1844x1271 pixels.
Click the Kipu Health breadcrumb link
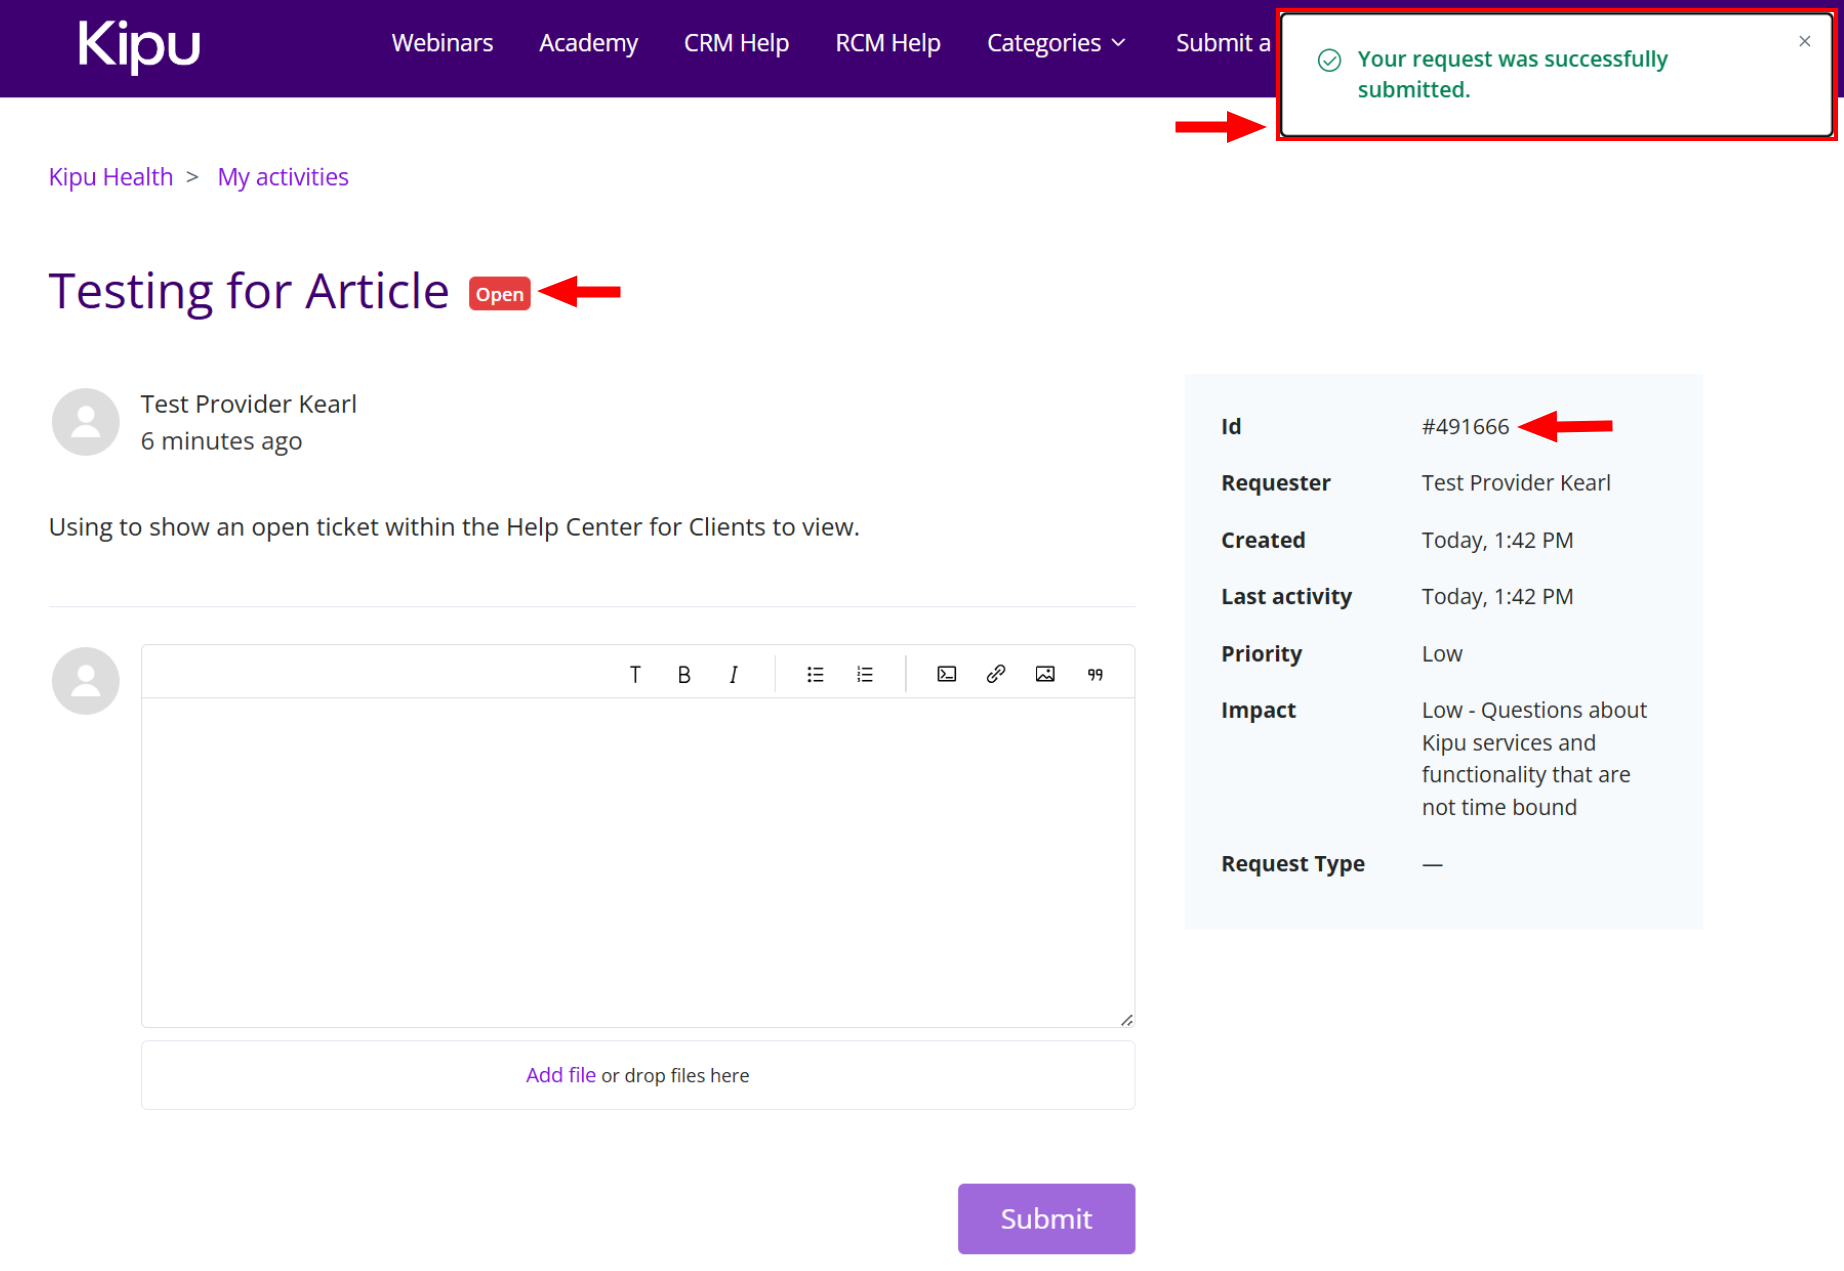(x=111, y=177)
